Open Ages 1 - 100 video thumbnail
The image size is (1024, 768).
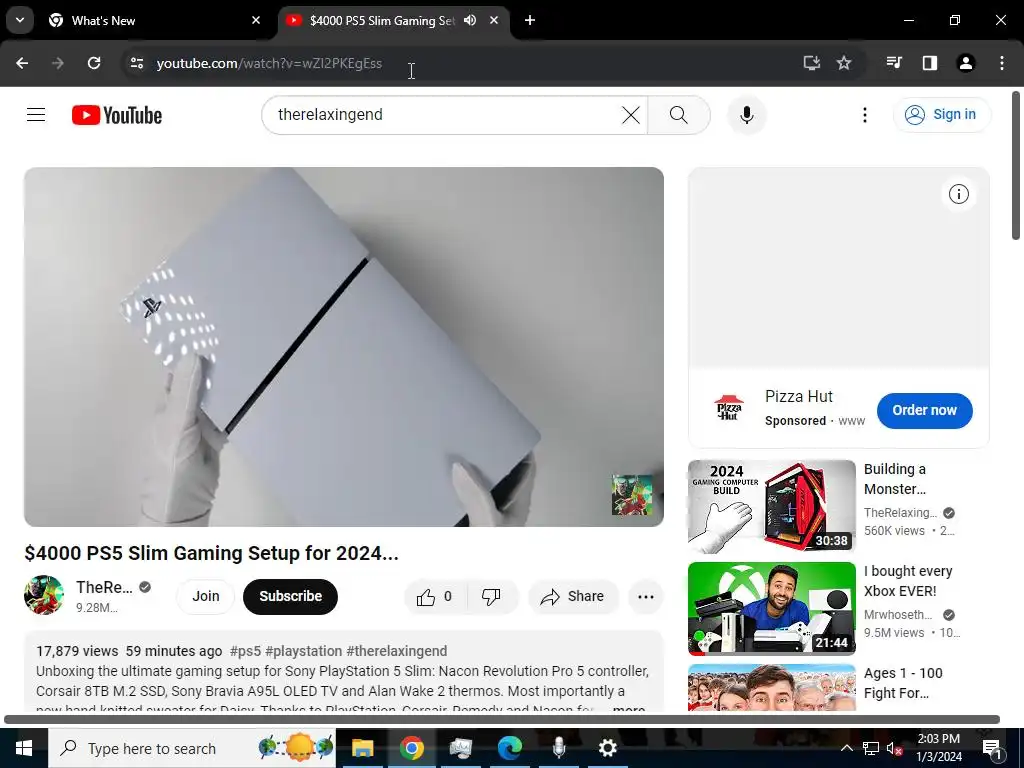pyautogui.click(x=771, y=687)
